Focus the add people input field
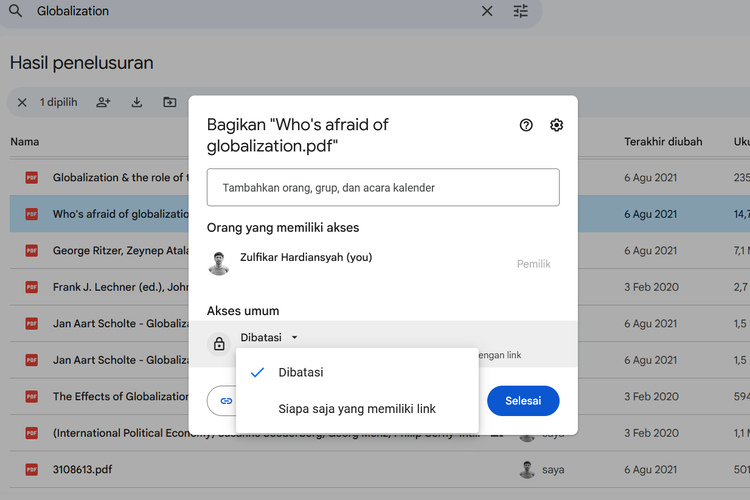750x500 pixels. point(383,187)
